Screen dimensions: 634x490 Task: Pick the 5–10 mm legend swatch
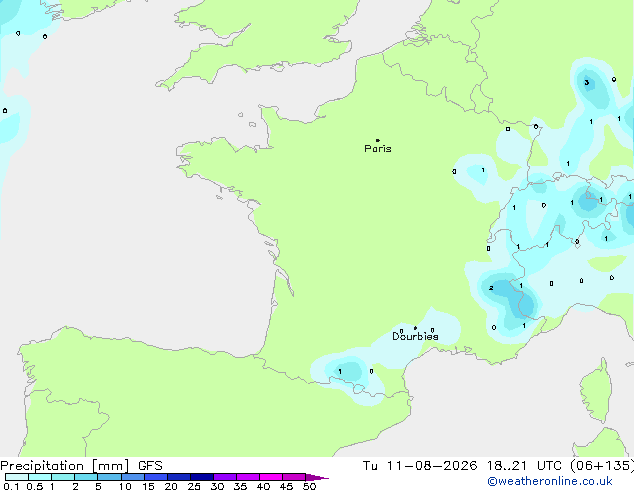click(109, 477)
